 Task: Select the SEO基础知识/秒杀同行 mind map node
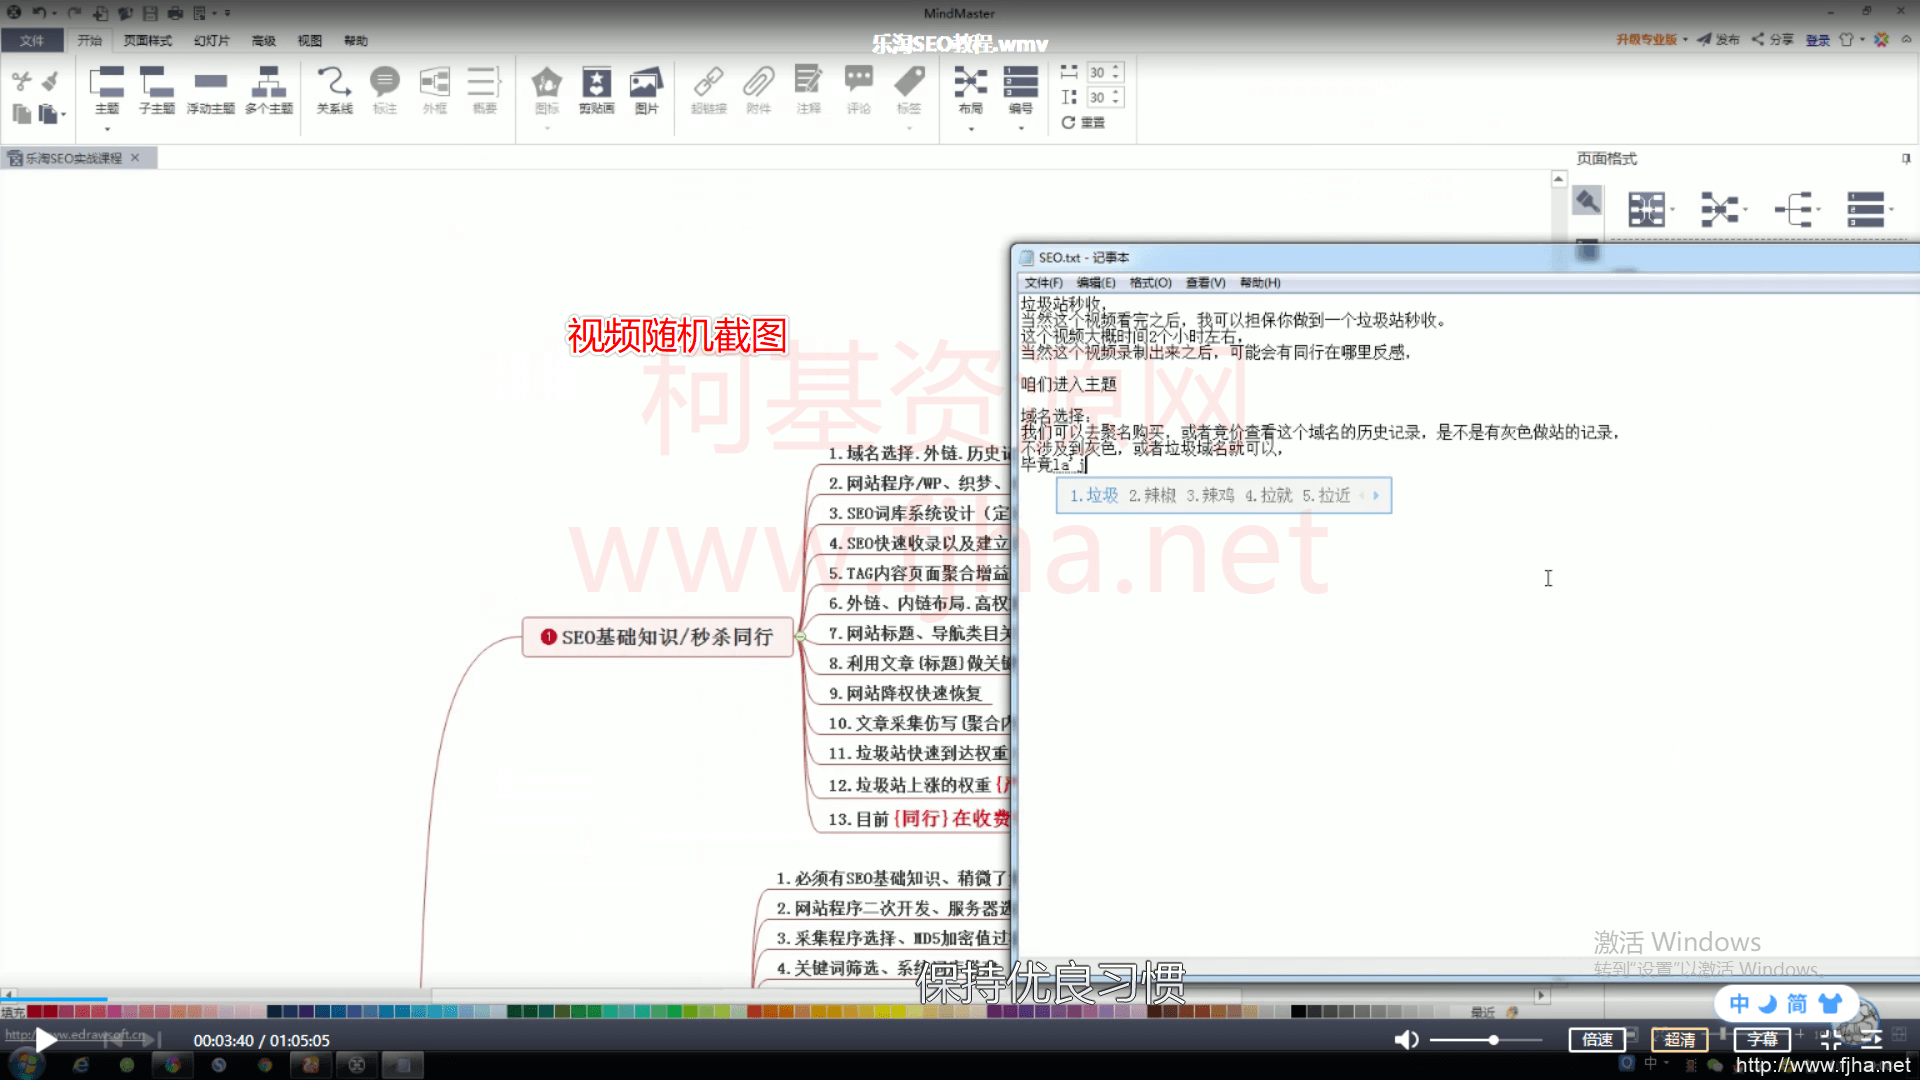(657, 637)
